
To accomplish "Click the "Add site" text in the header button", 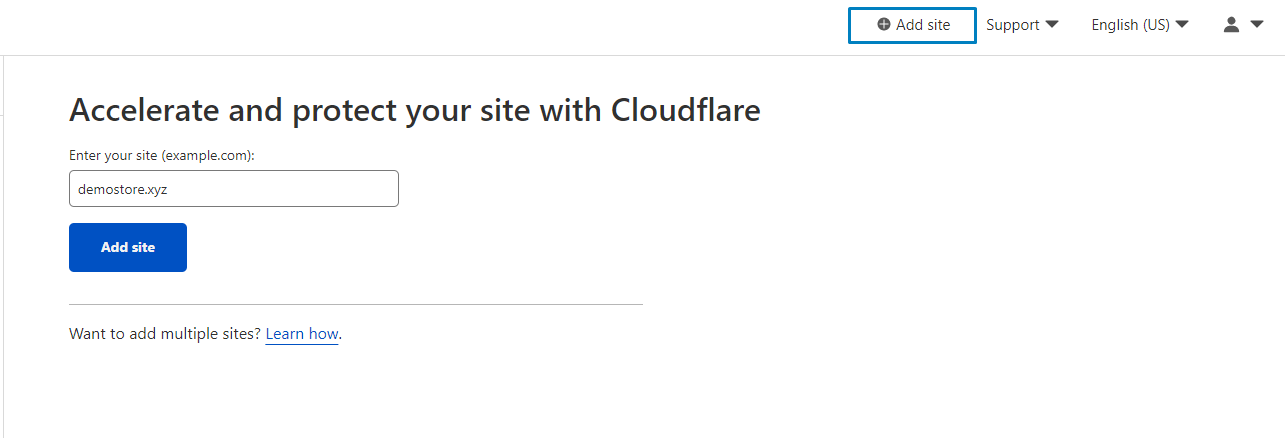I will click(x=923, y=25).
